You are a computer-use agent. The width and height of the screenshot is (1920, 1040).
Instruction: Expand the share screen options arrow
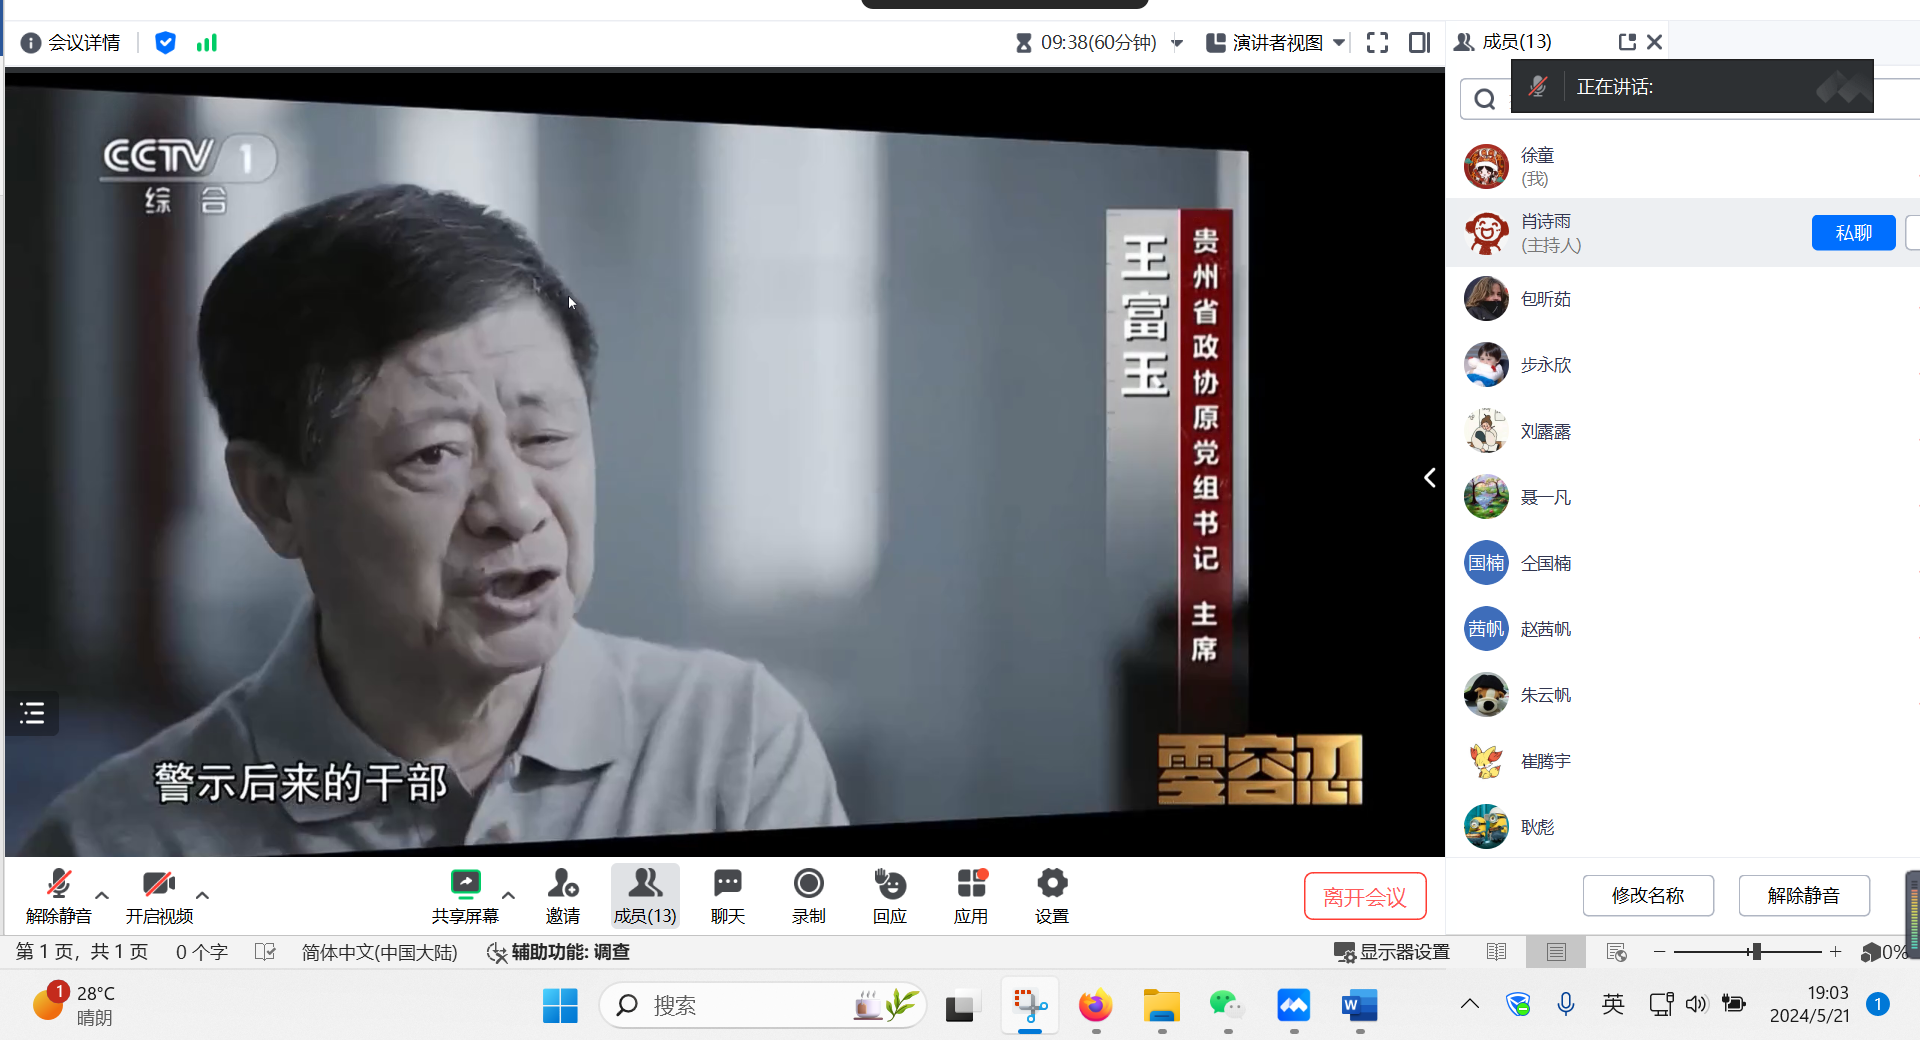click(x=508, y=895)
